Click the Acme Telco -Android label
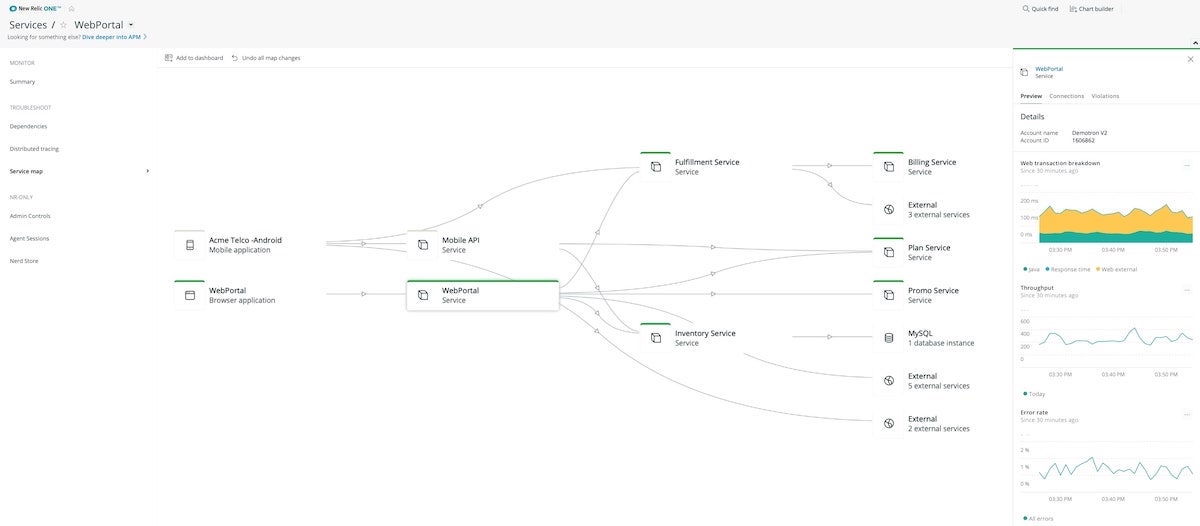This screenshot has height=526, width=1200. click(247, 240)
